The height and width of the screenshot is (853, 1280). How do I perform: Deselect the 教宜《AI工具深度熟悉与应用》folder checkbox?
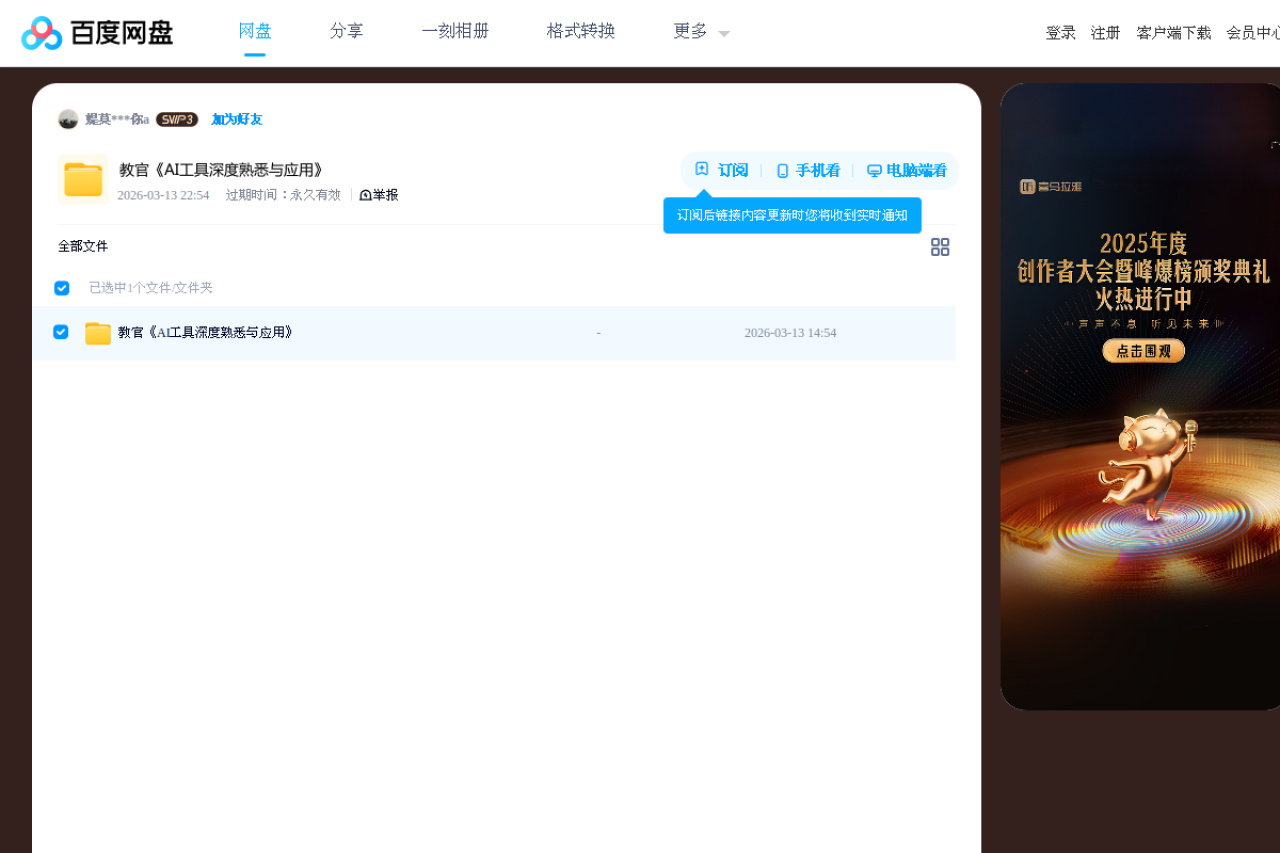61,331
